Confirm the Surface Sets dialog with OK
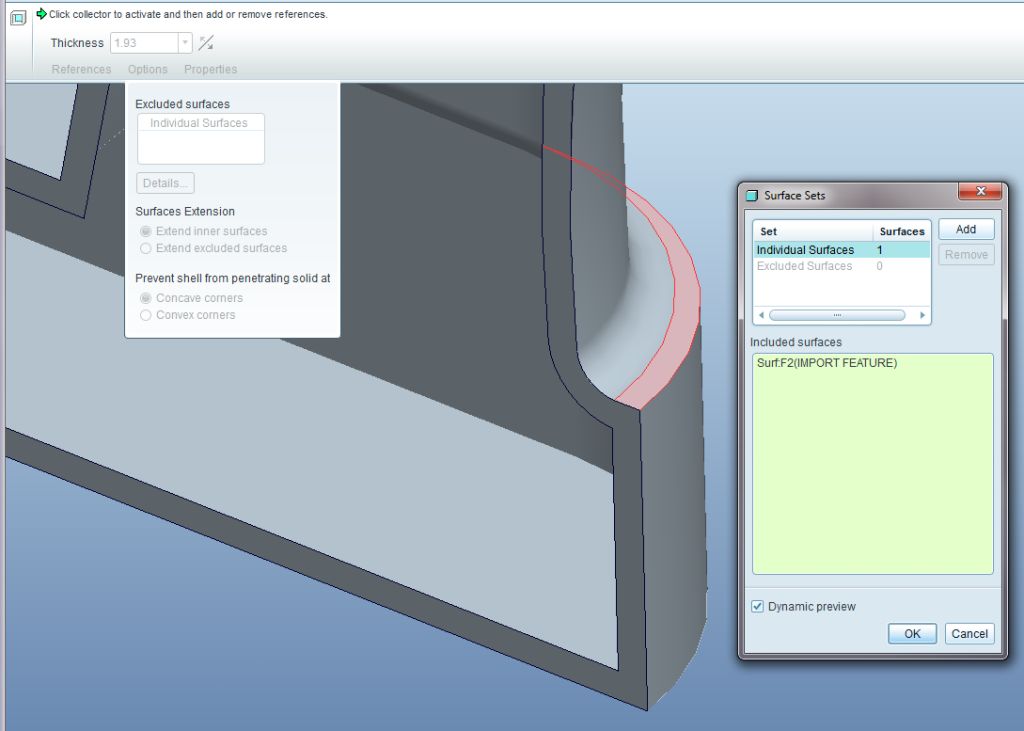The height and width of the screenshot is (731, 1024). (911, 633)
